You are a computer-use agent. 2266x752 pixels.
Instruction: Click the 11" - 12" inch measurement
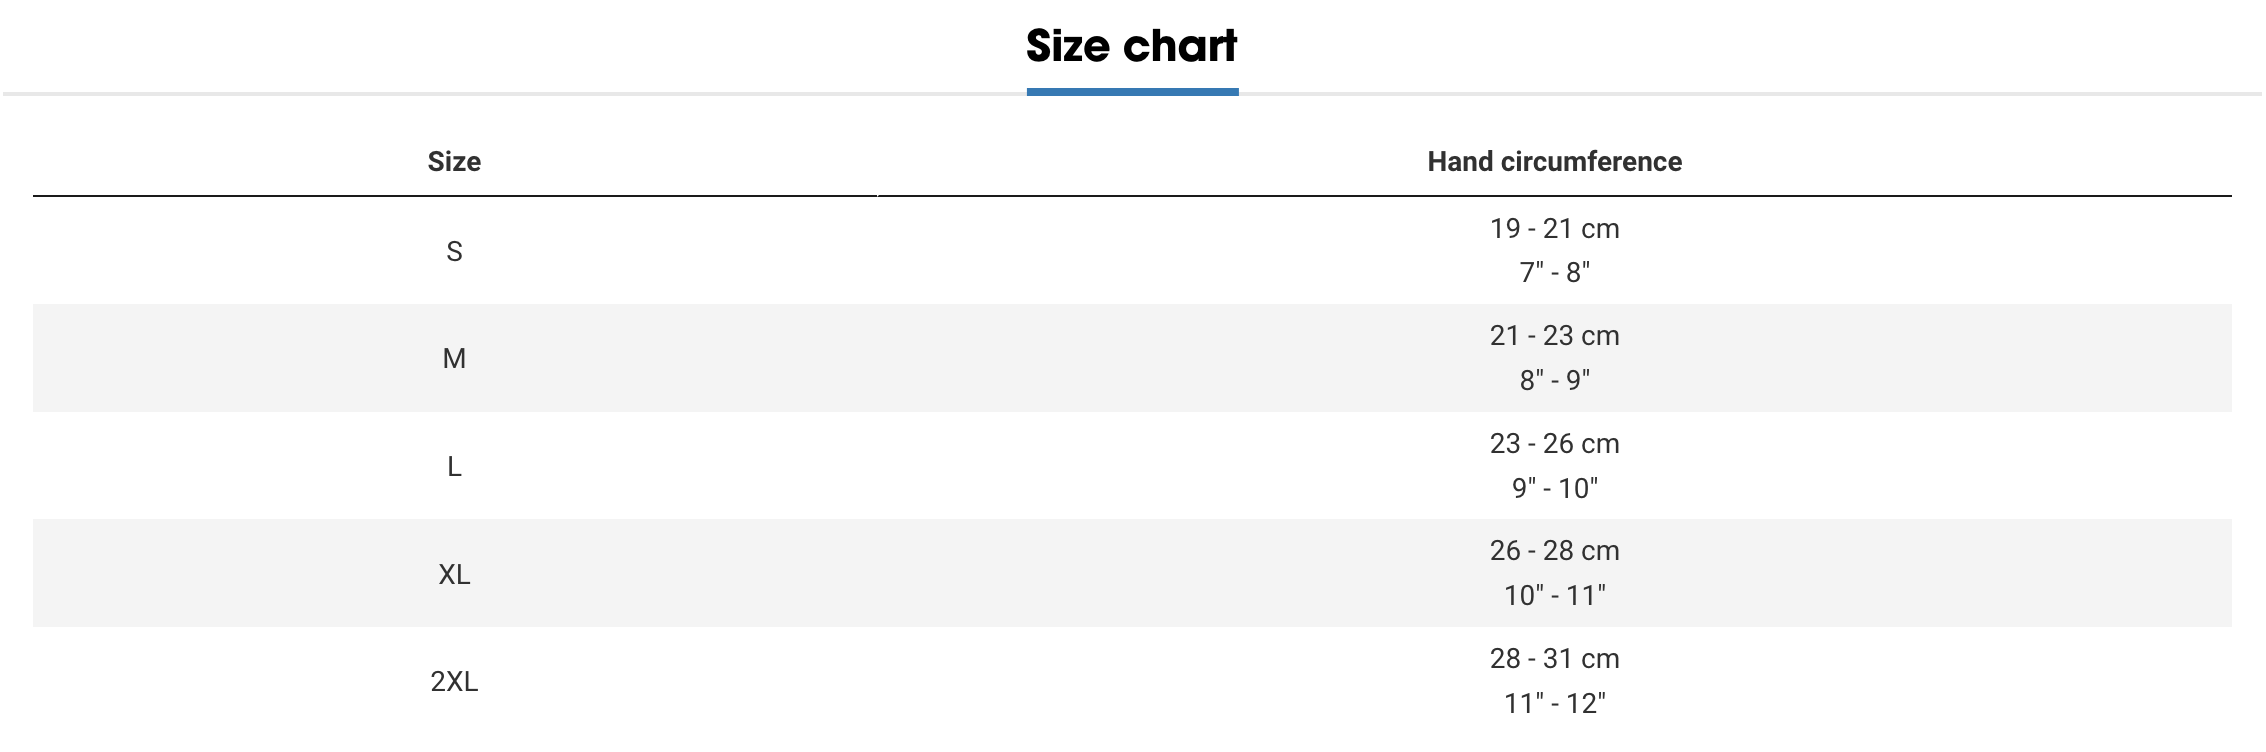pyautogui.click(x=1554, y=703)
